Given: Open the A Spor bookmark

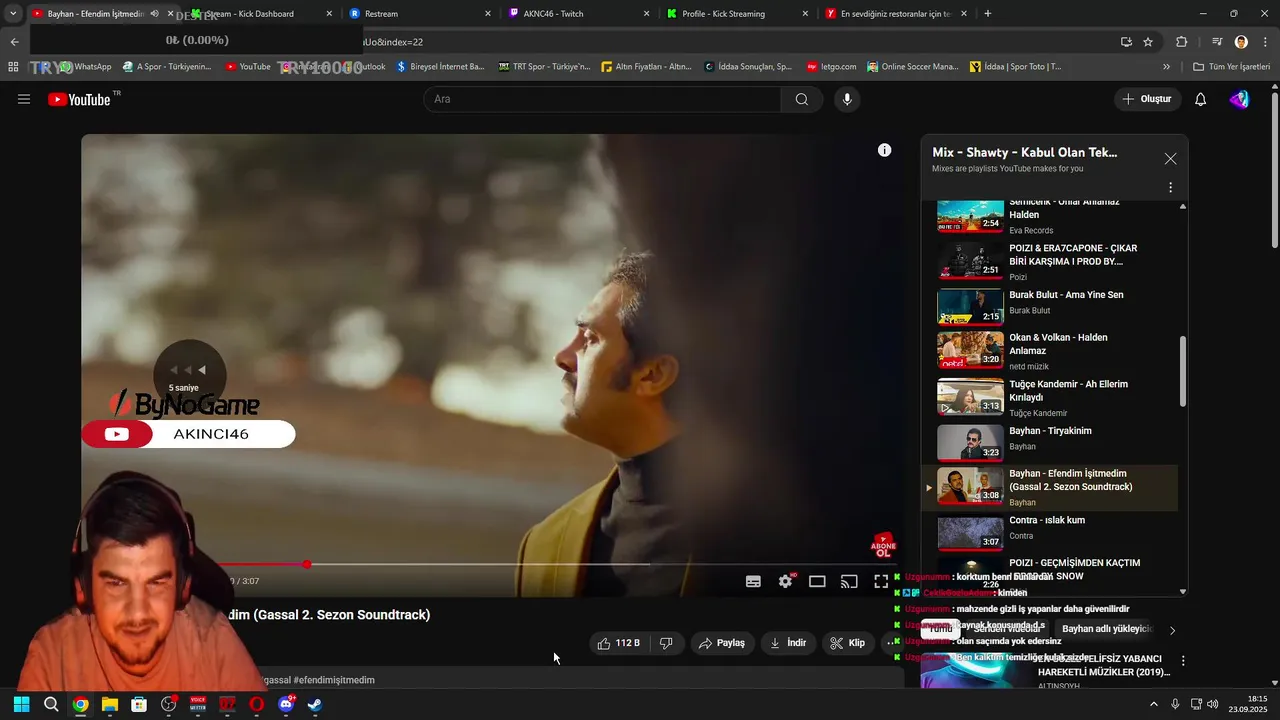Looking at the screenshot, I should [x=167, y=67].
